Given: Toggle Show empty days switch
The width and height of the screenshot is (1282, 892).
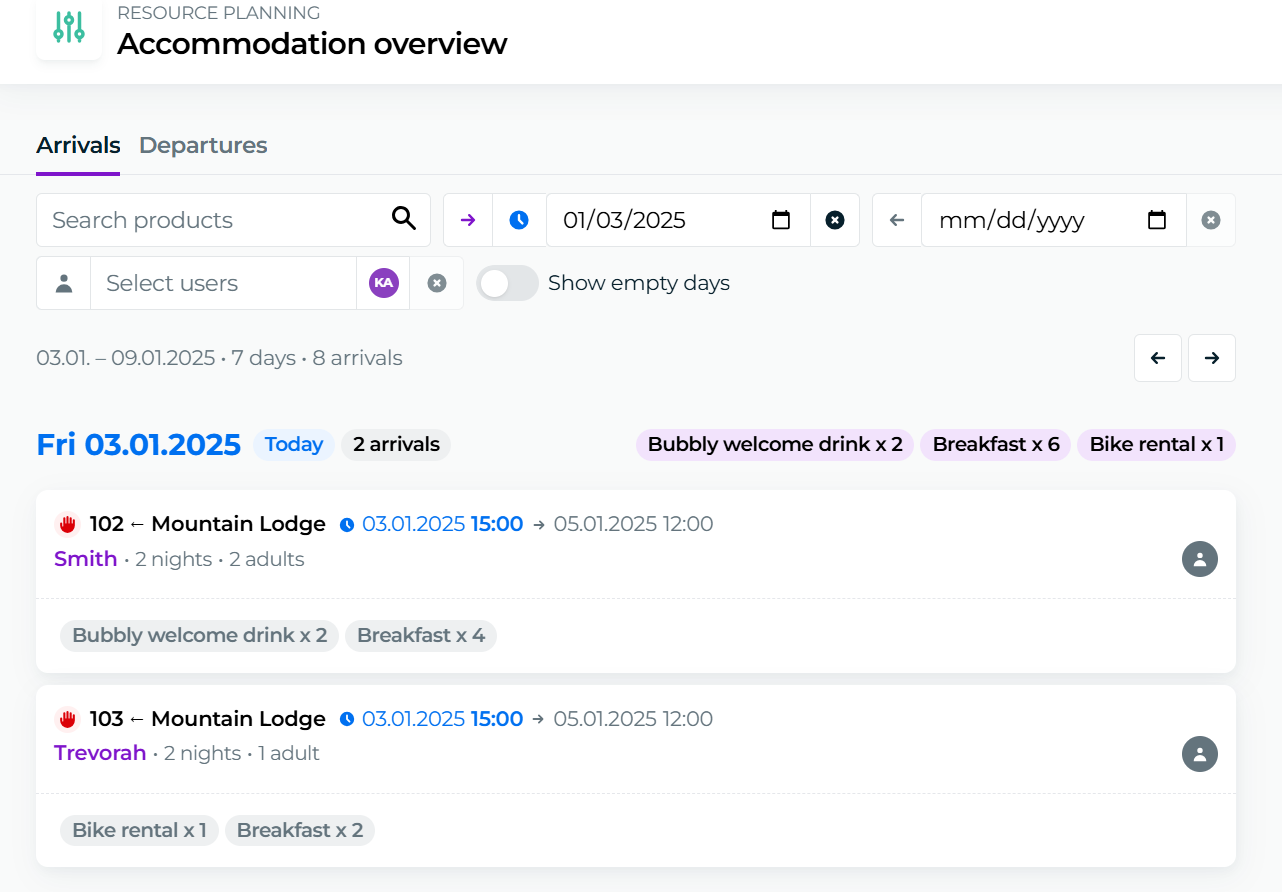Looking at the screenshot, I should (507, 283).
